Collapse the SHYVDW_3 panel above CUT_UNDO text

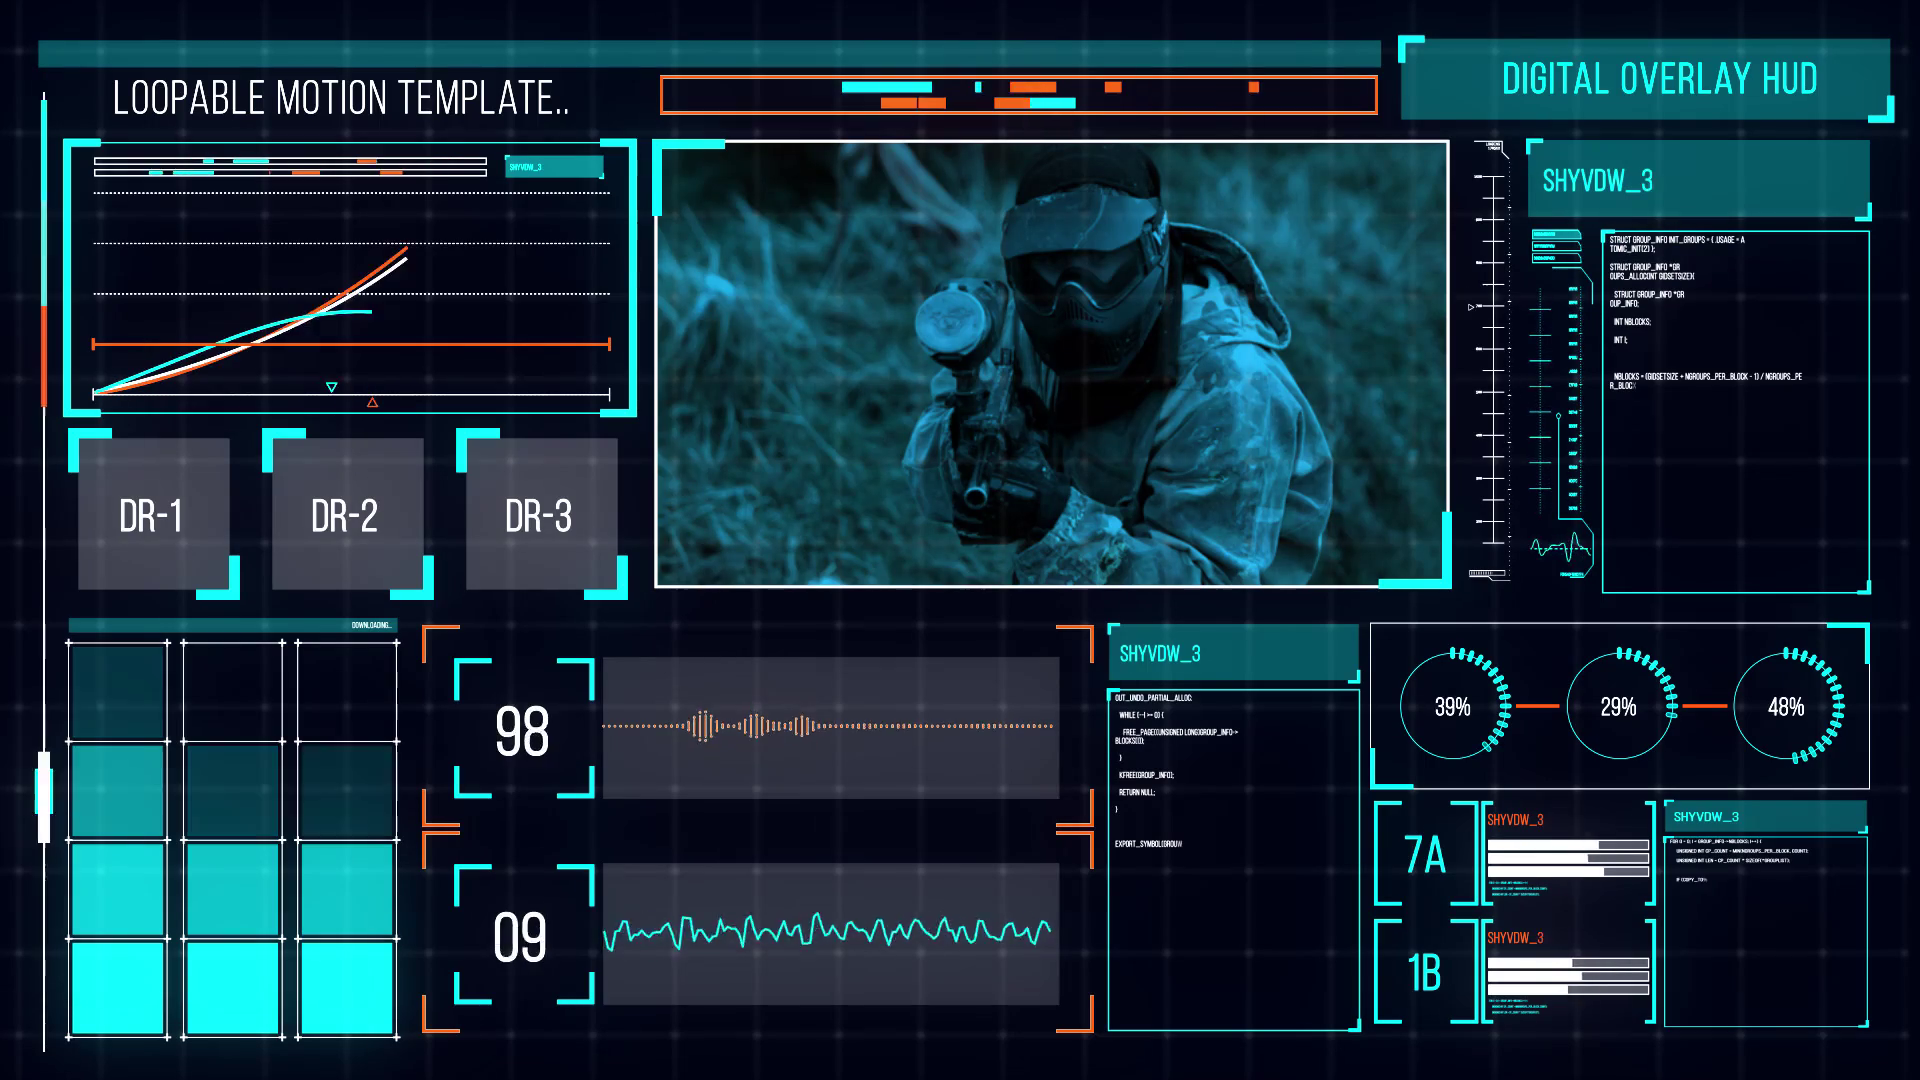pos(1233,650)
